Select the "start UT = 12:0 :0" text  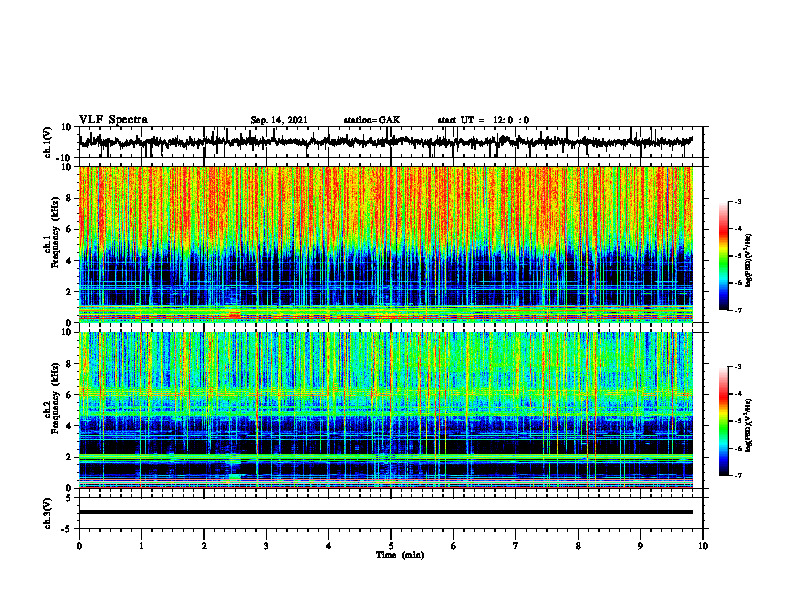[483, 120]
